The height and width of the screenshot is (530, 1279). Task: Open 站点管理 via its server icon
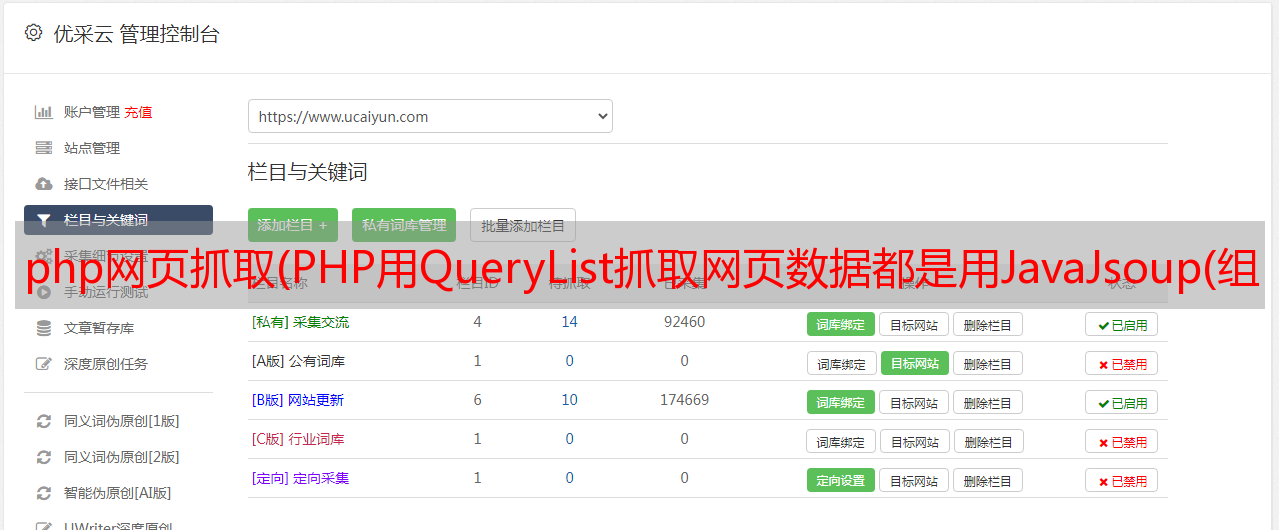(x=44, y=148)
